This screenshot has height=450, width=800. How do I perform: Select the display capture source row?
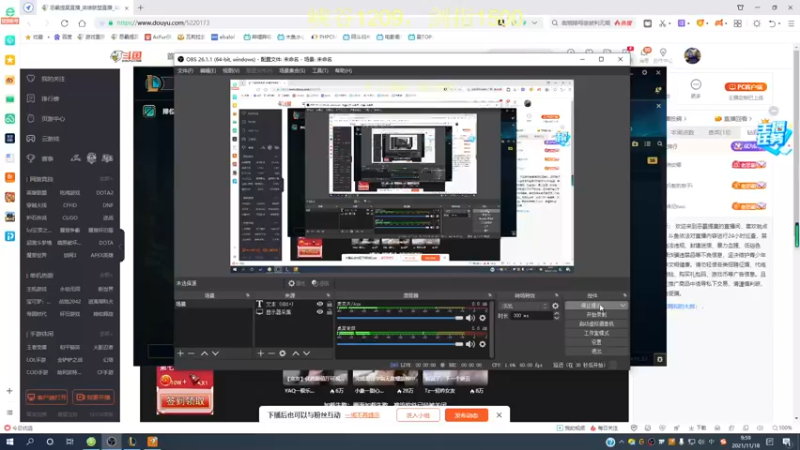[x=294, y=312]
